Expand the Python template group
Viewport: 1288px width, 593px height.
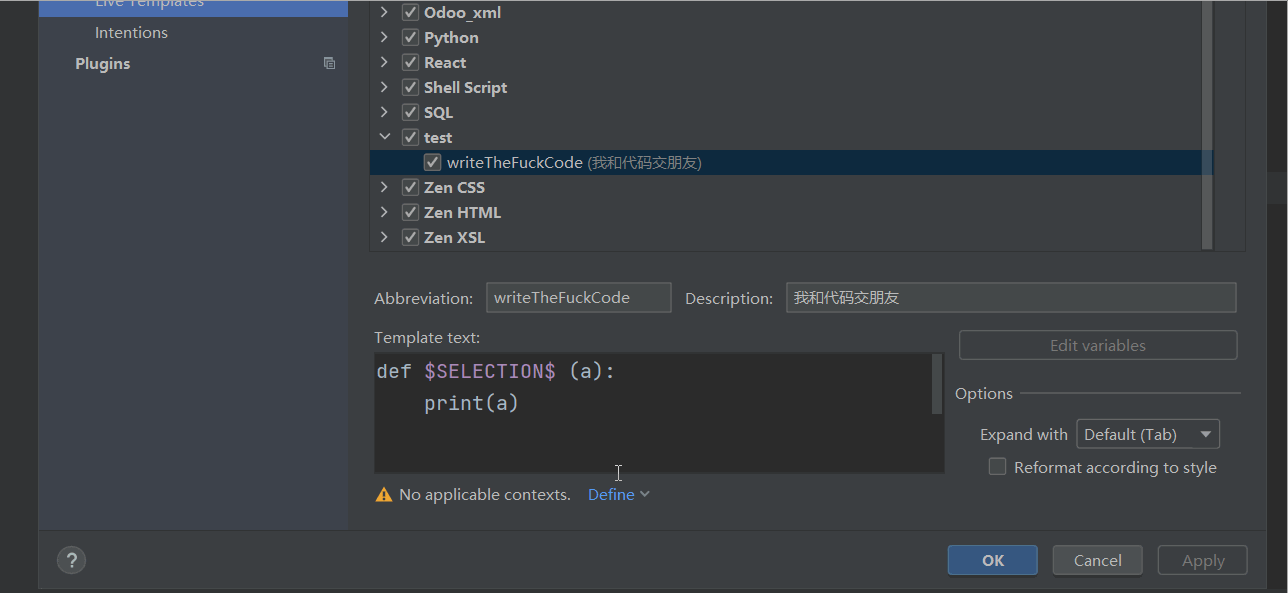(x=384, y=38)
